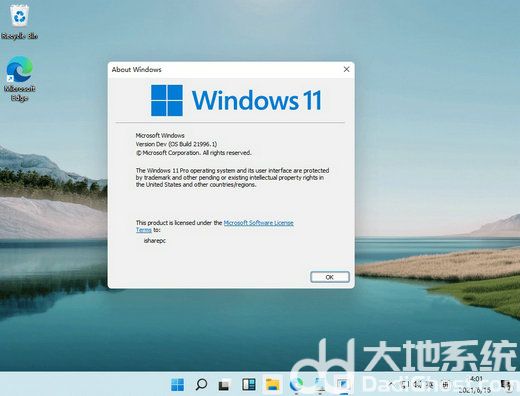This screenshot has width=520, height=396.
Task: Open Search from the taskbar
Action: click(201, 385)
